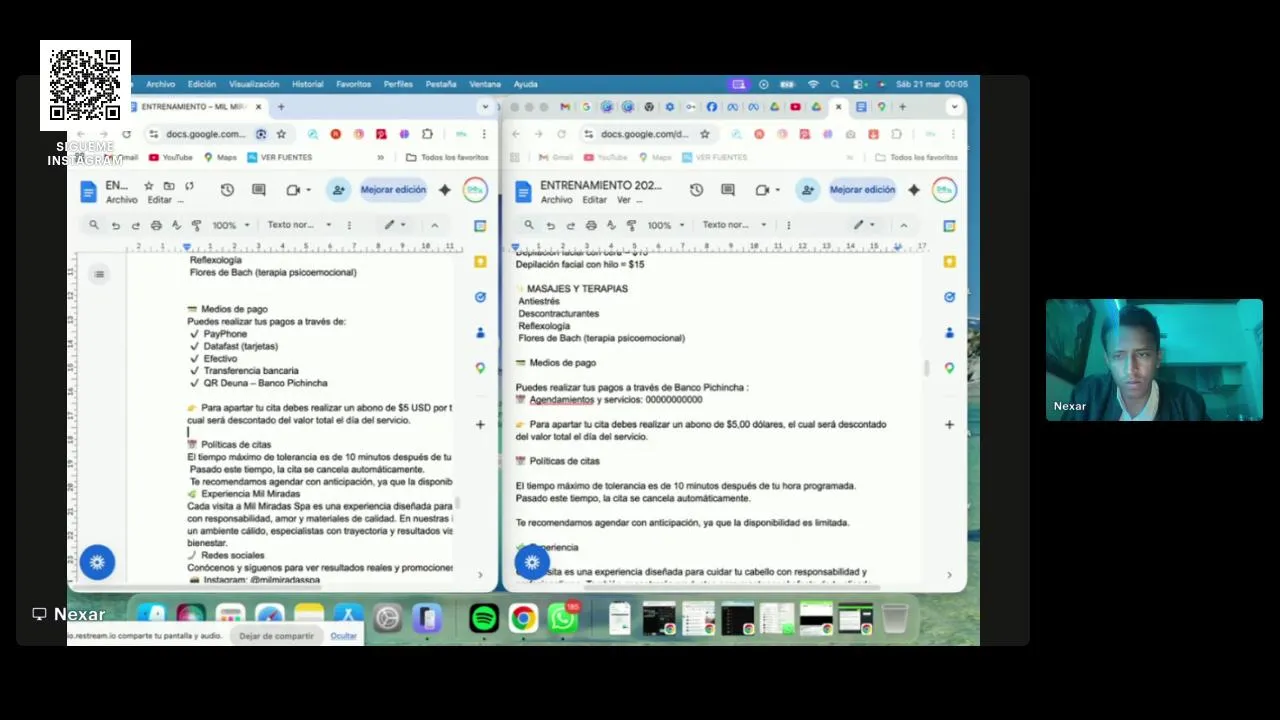Move the left document using folder icon

click(169, 186)
